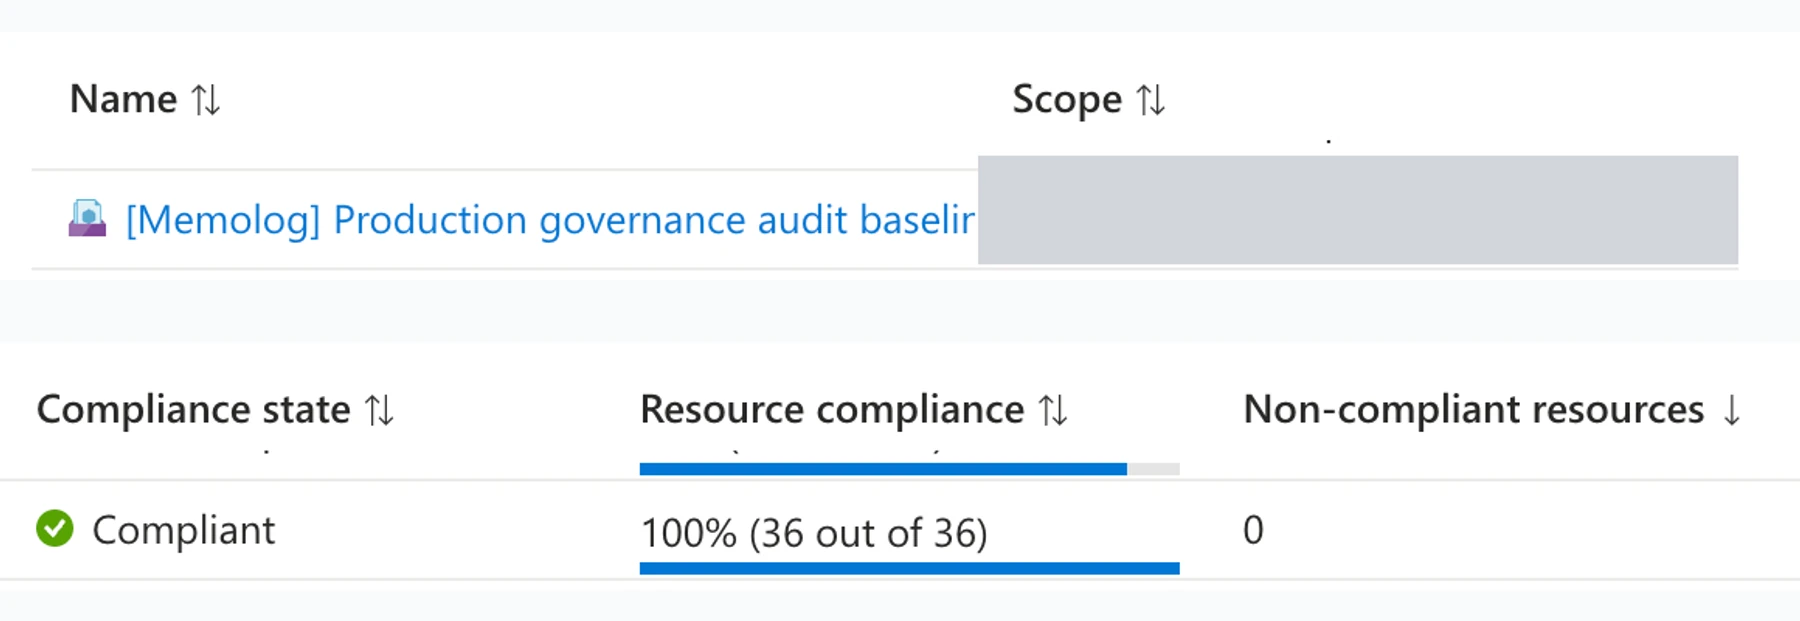Click the green Compliant checkmark icon
This screenshot has height=621, width=1800.
click(55, 529)
